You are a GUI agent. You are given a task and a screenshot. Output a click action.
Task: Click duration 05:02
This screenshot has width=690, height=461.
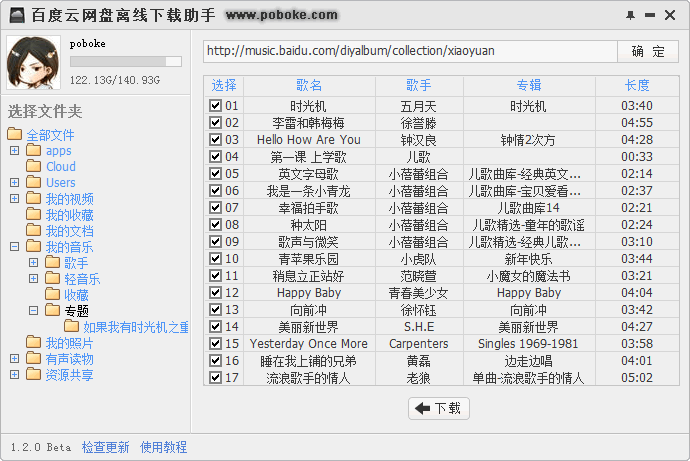[637, 377]
